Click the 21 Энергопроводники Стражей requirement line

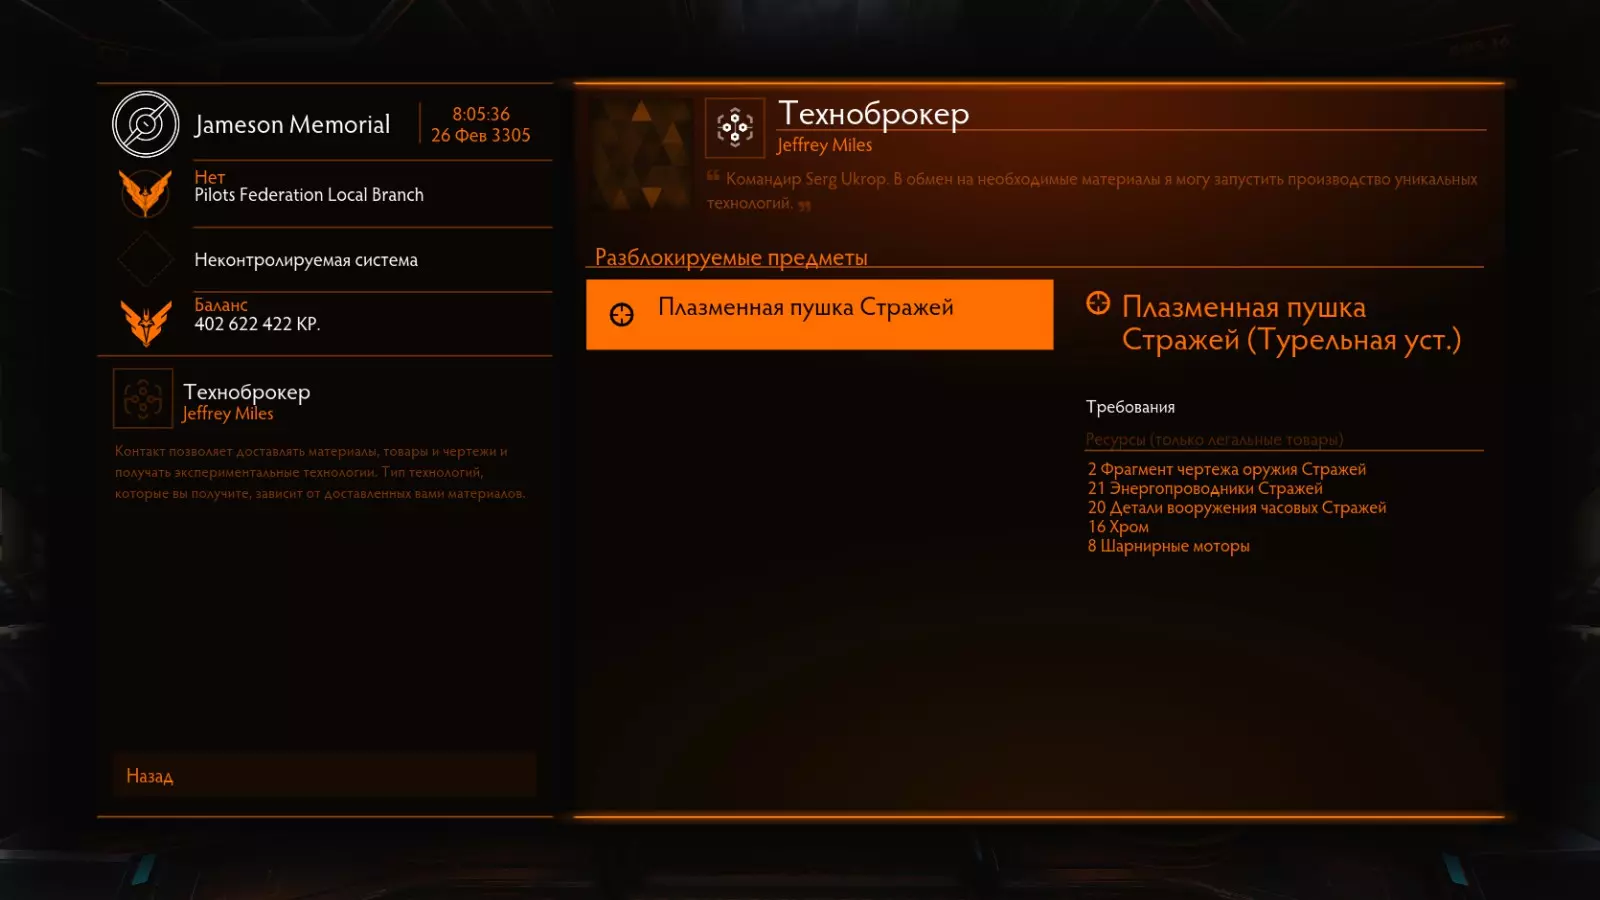pyautogui.click(x=1205, y=488)
